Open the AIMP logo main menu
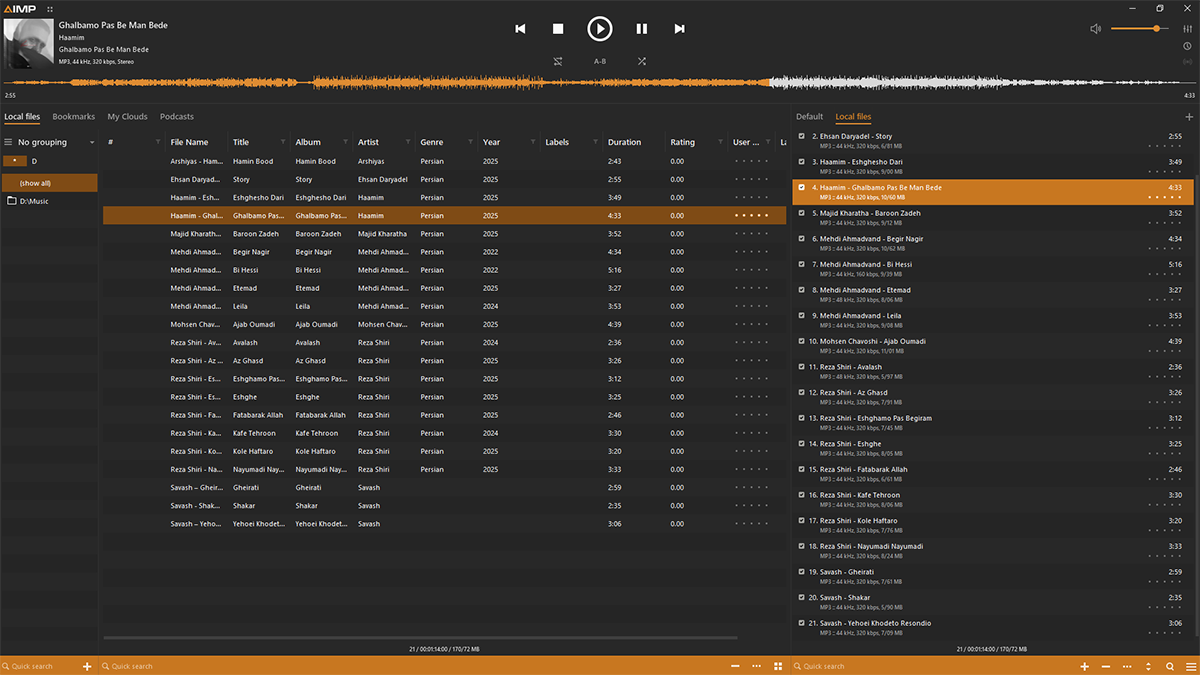 [20, 8]
